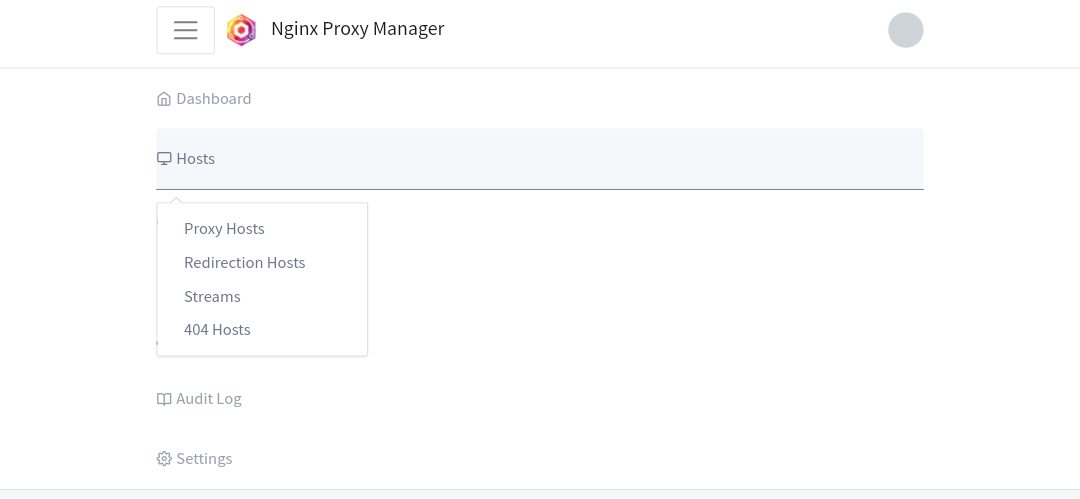
Task: Select the 404 Hosts menu entry
Action: [x=217, y=330]
